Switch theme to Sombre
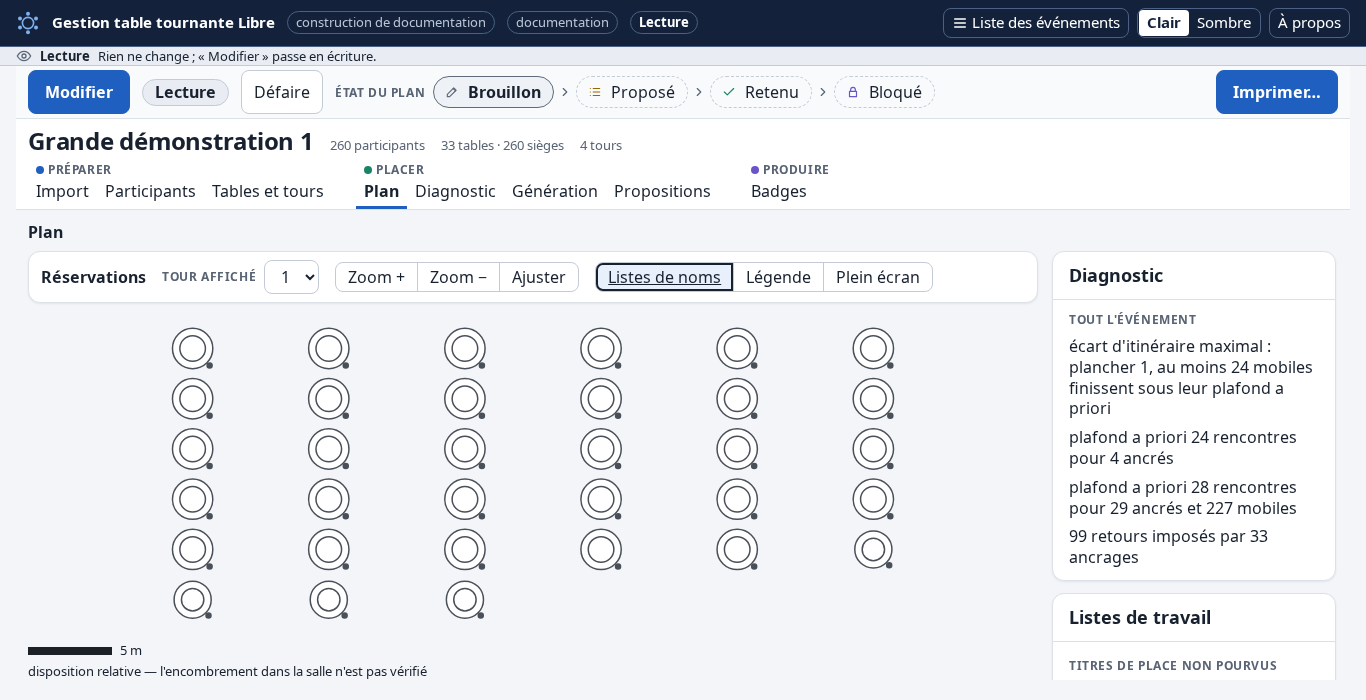The height and width of the screenshot is (700, 1366). 1224,23
